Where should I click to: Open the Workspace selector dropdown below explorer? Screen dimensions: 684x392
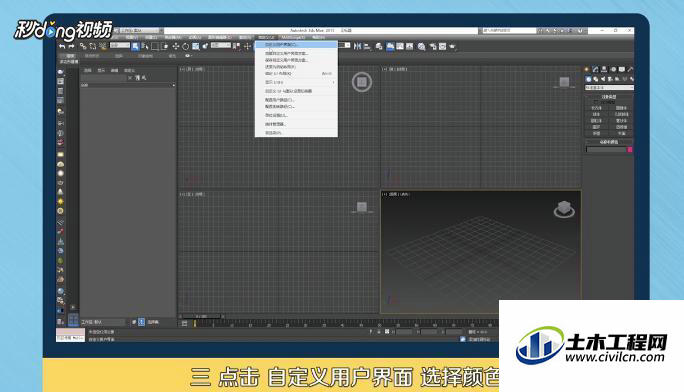point(103,322)
